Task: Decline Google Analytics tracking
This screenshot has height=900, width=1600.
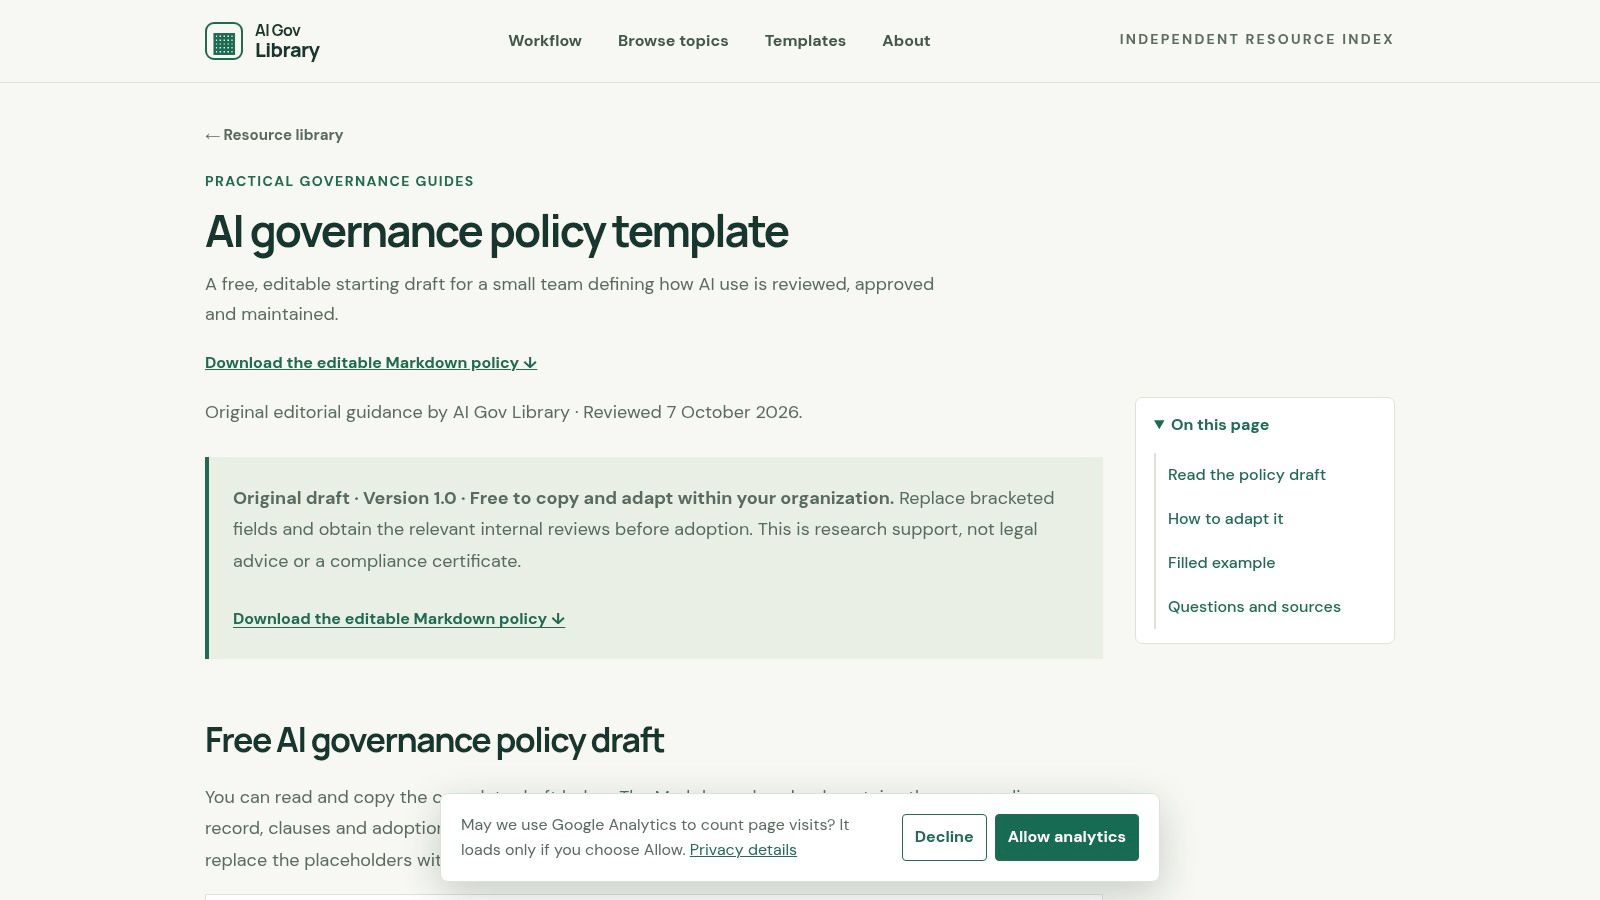Action: point(944,837)
